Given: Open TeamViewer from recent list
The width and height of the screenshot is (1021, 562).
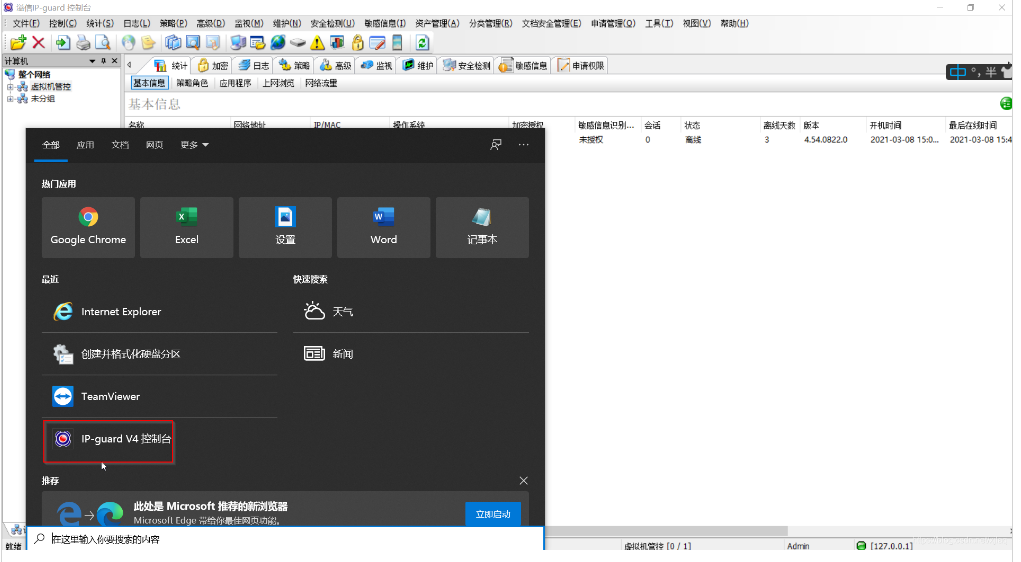Looking at the screenshot, I should (160, 397).
